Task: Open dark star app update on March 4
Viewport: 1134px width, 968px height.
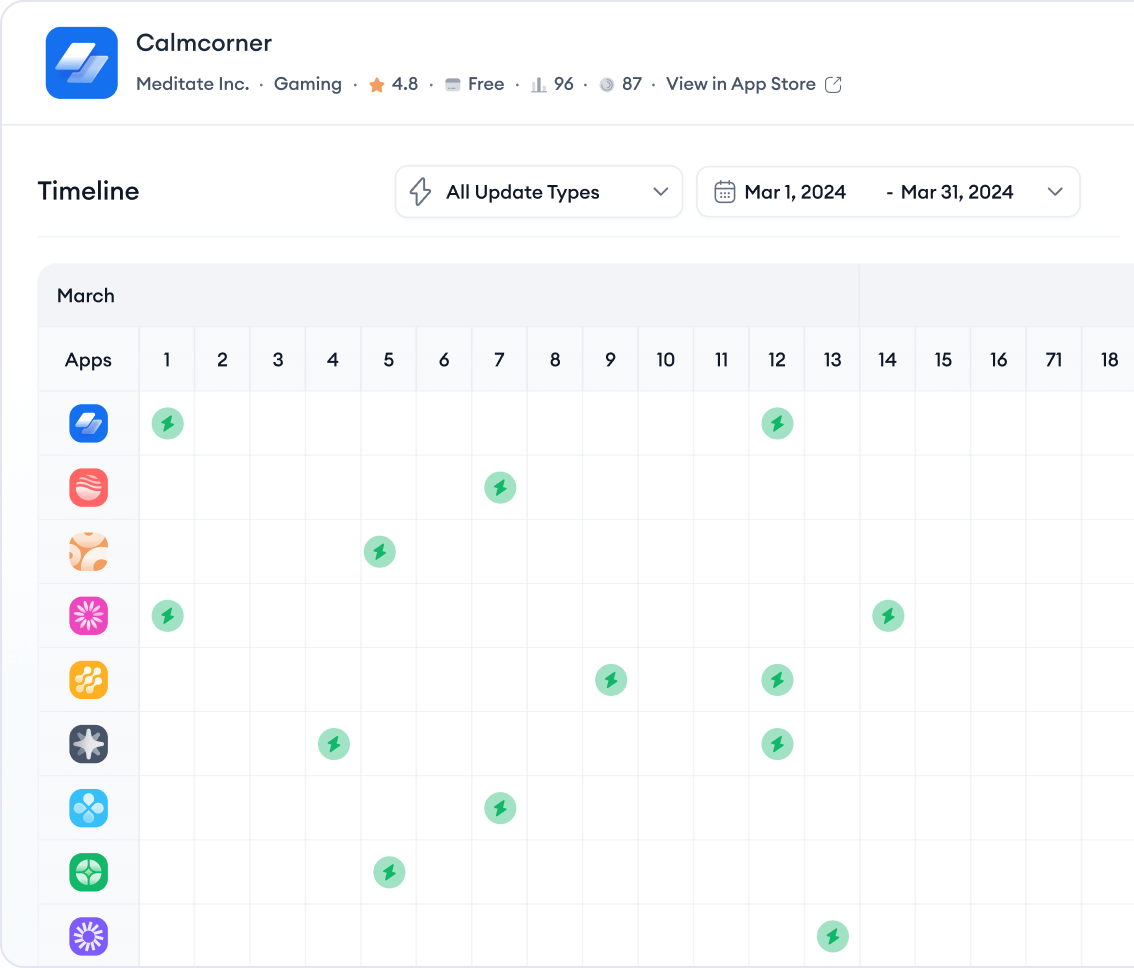Action: tap(334, 744)
